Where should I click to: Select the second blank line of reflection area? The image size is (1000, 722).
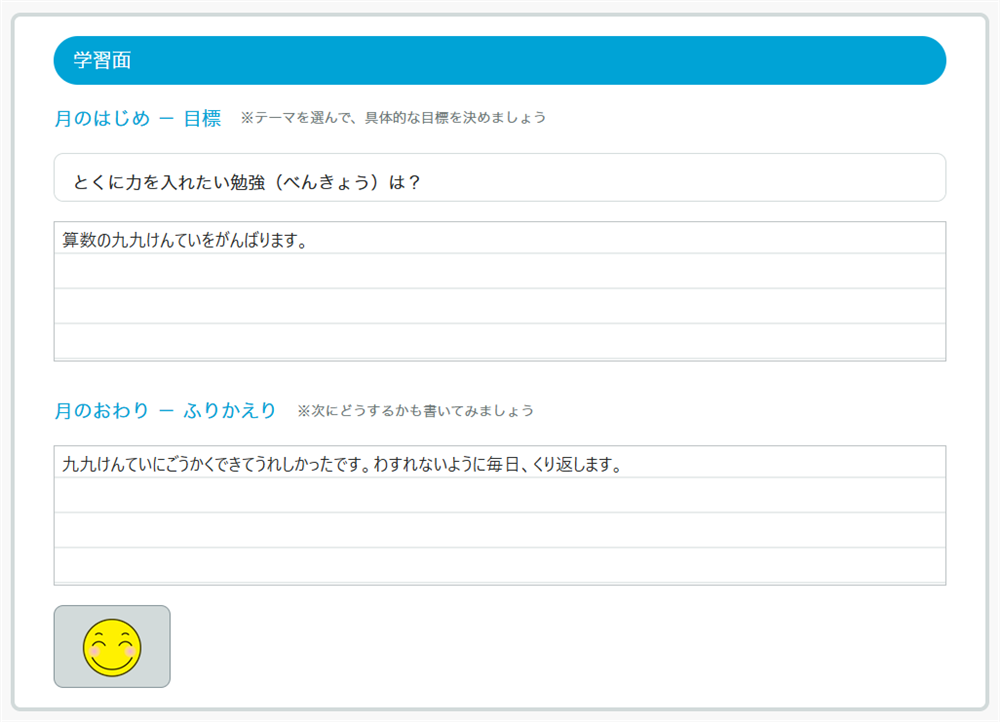click(499, 495)
